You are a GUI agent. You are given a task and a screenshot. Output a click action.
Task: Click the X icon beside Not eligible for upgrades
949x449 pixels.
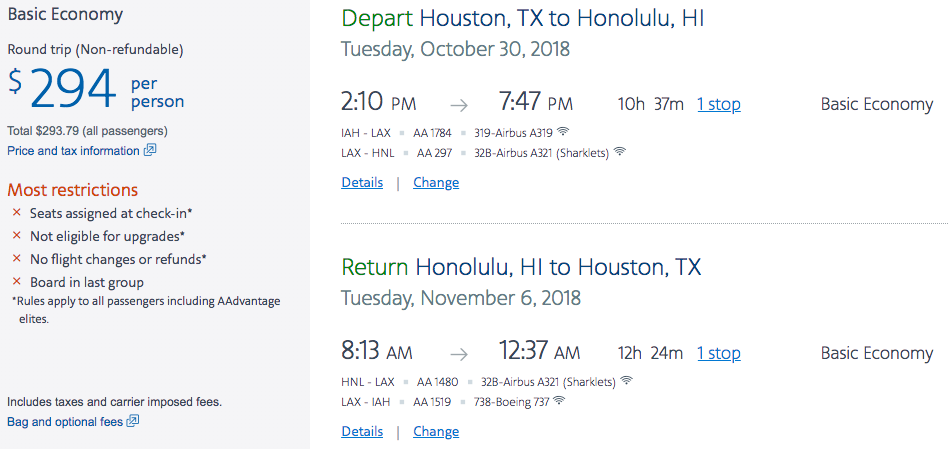tap(16, 236)
